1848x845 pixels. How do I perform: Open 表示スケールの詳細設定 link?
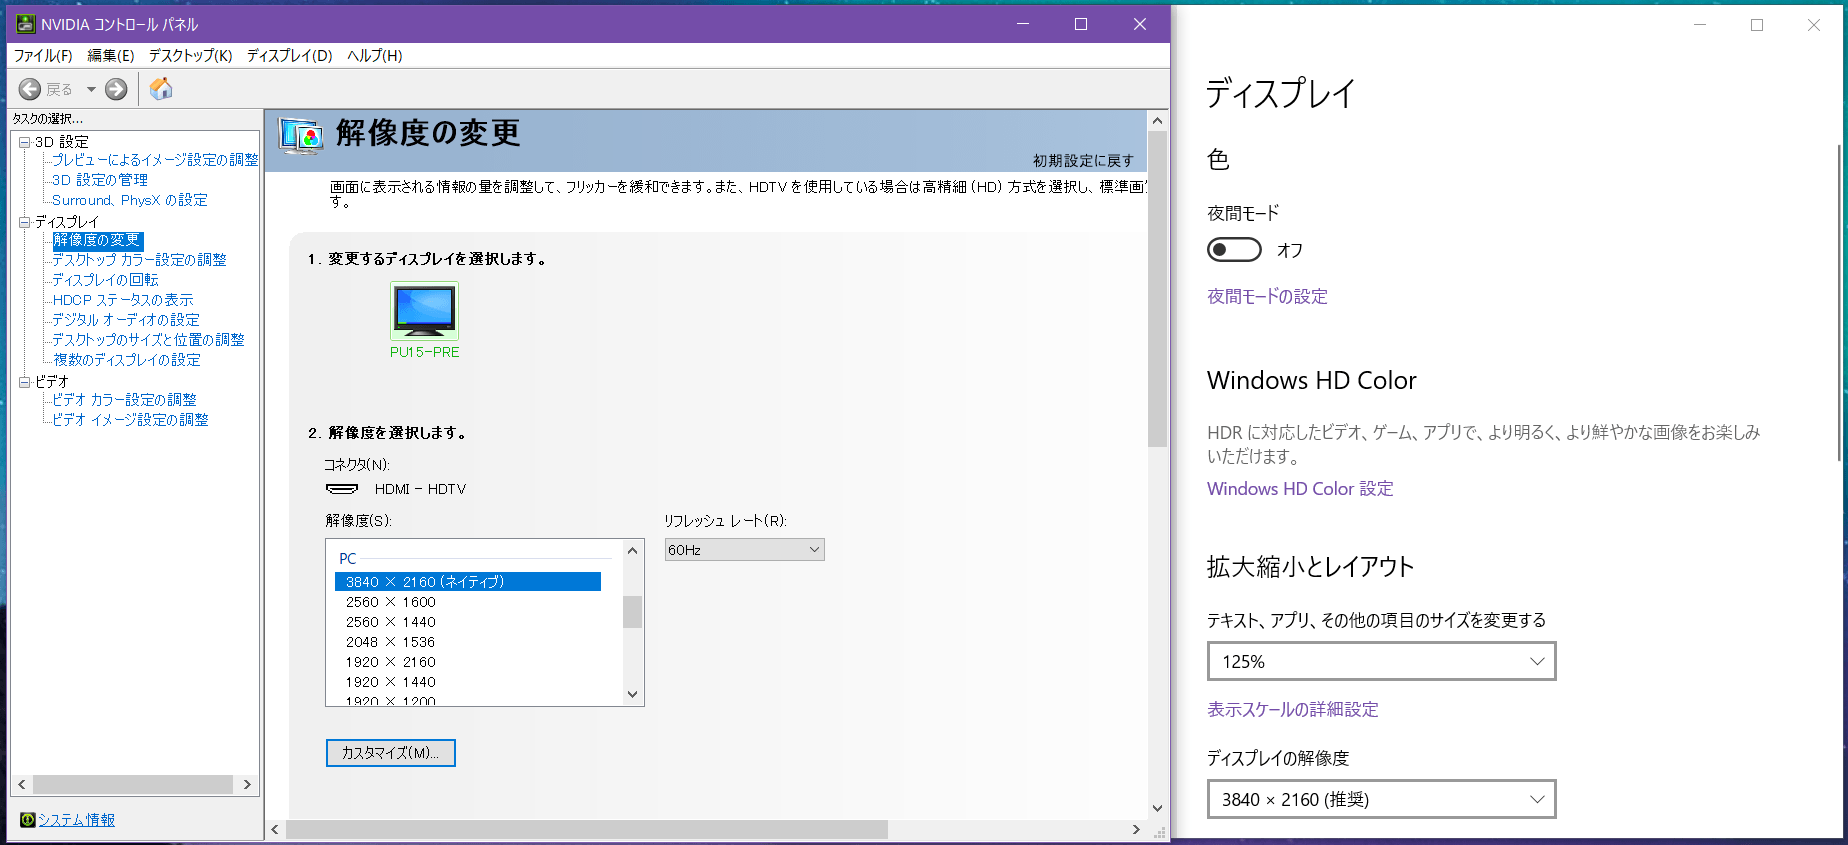[1293, 710]
